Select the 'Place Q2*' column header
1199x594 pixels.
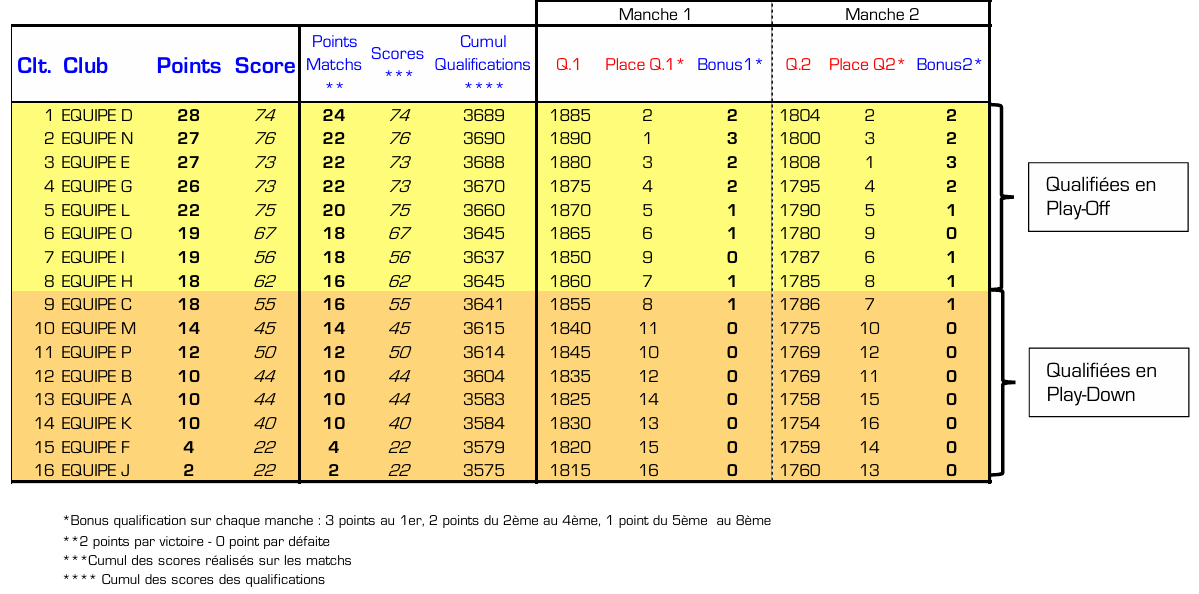867,65
